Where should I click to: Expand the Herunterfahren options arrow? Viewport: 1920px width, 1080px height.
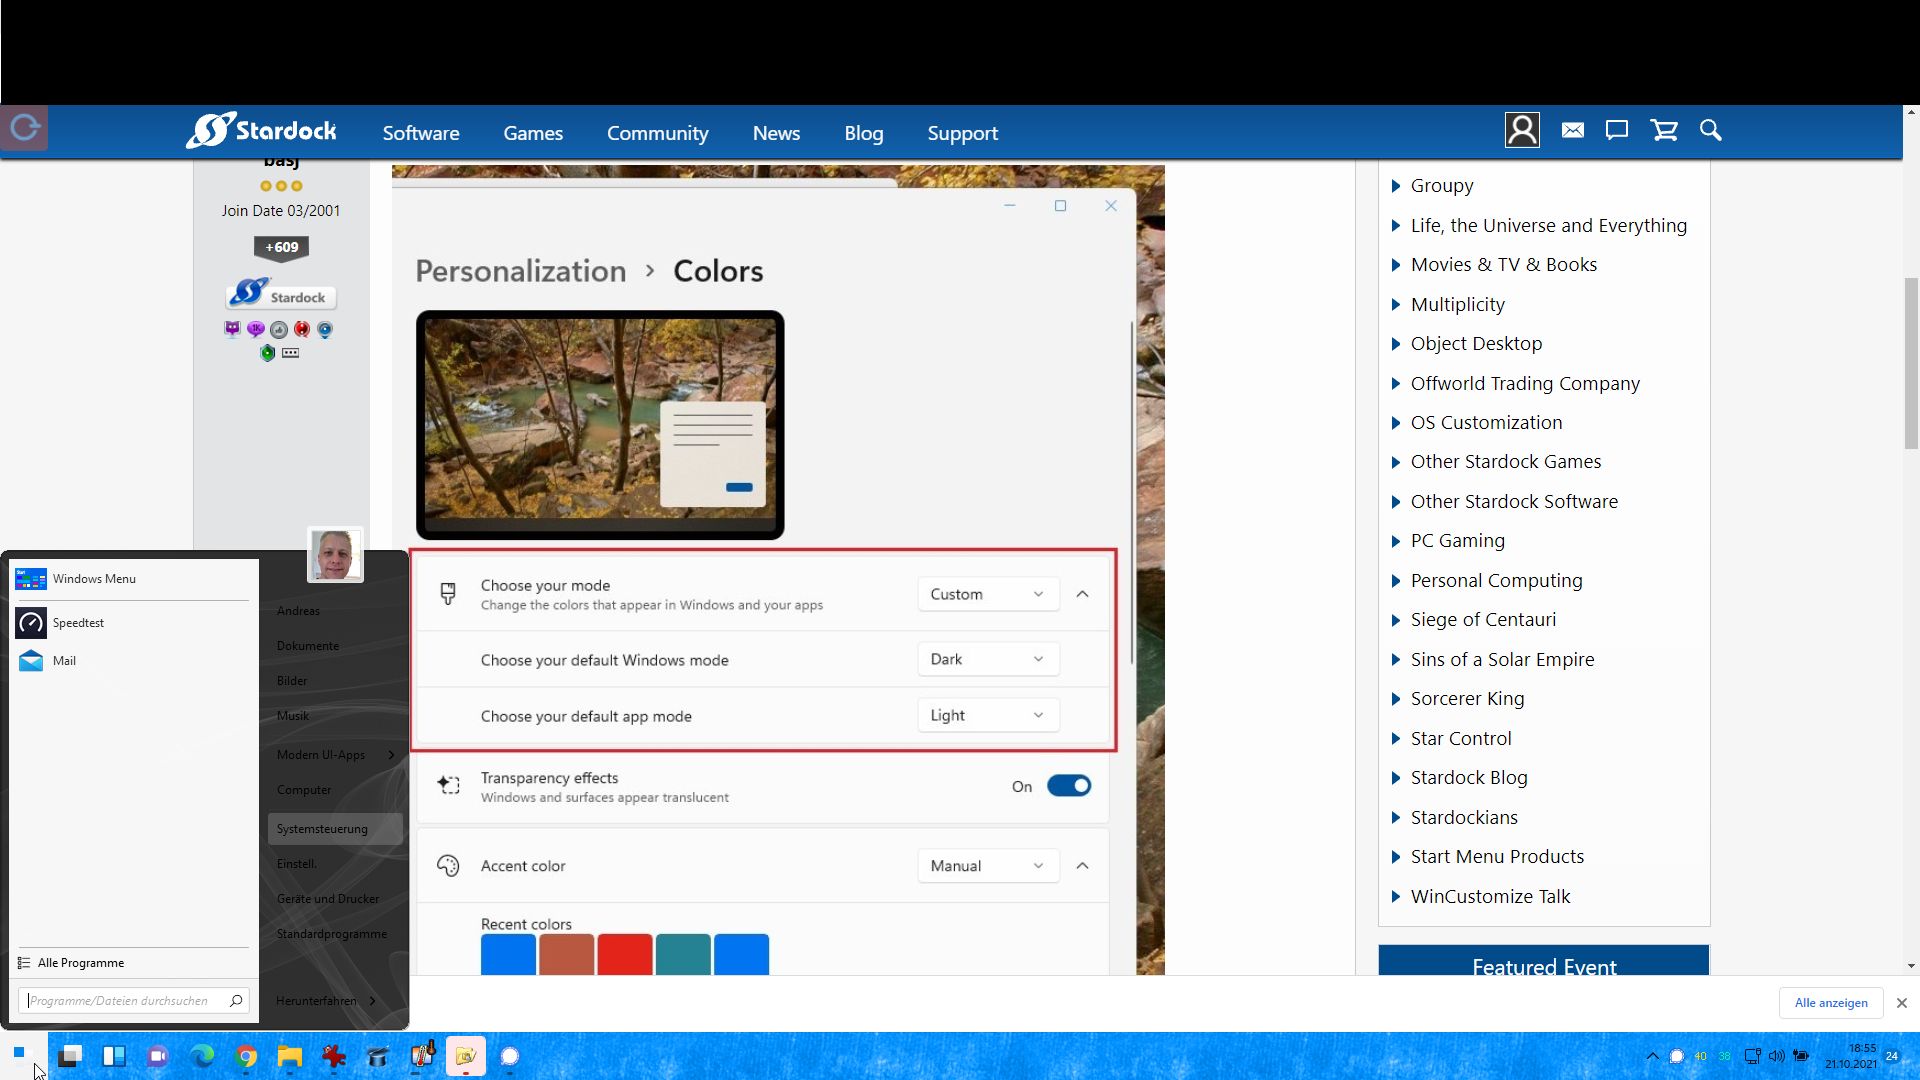pos(373,1001)
